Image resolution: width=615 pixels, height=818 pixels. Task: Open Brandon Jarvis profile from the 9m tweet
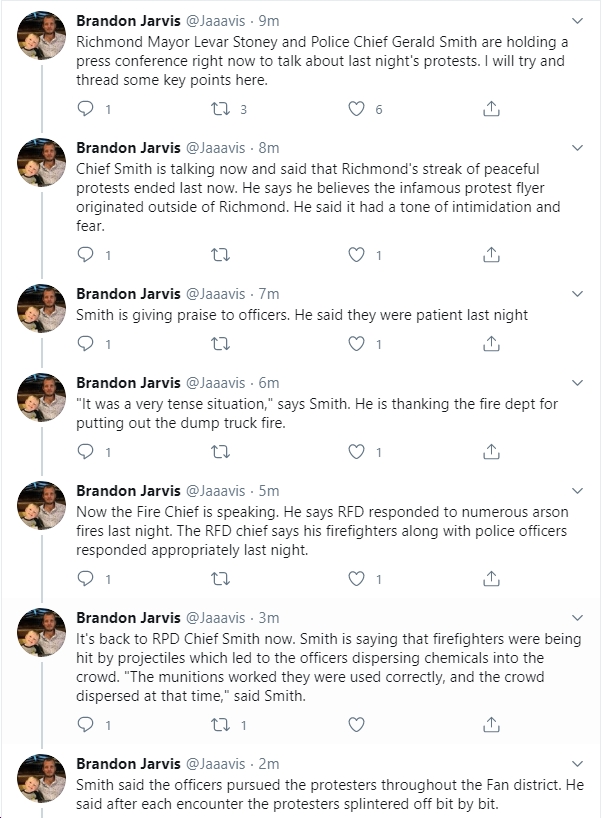(128, 21)
